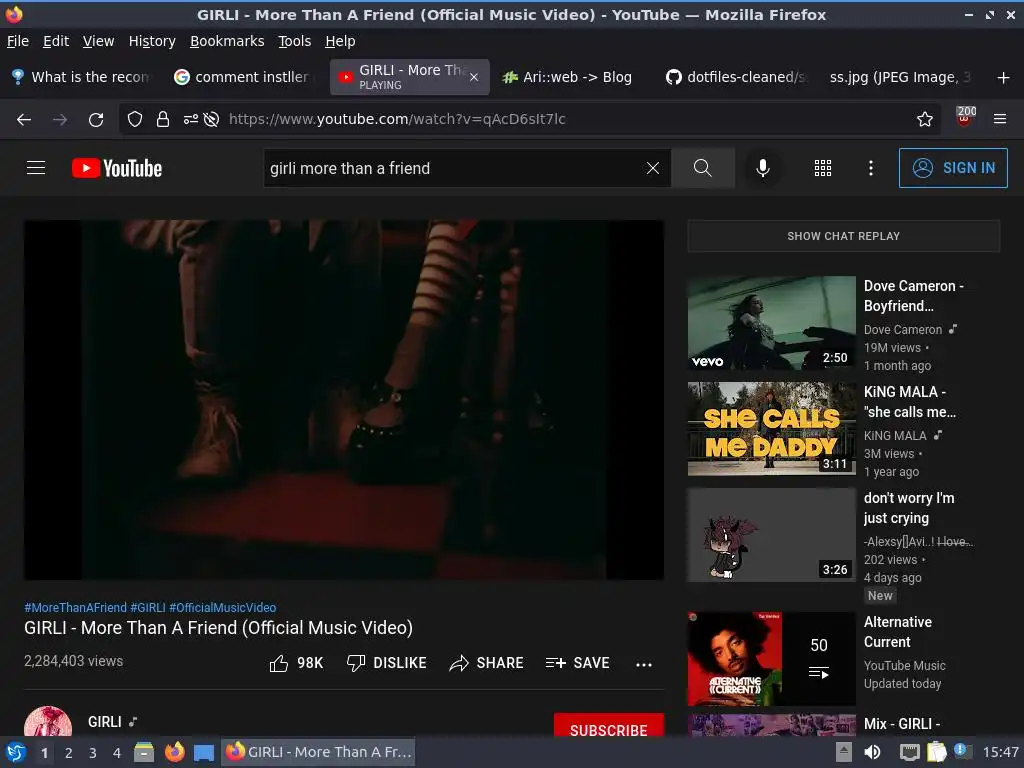The image size is (1024, 768).
Task: Open Firefox application hamburger menu
Action: tap(1000, 119)
